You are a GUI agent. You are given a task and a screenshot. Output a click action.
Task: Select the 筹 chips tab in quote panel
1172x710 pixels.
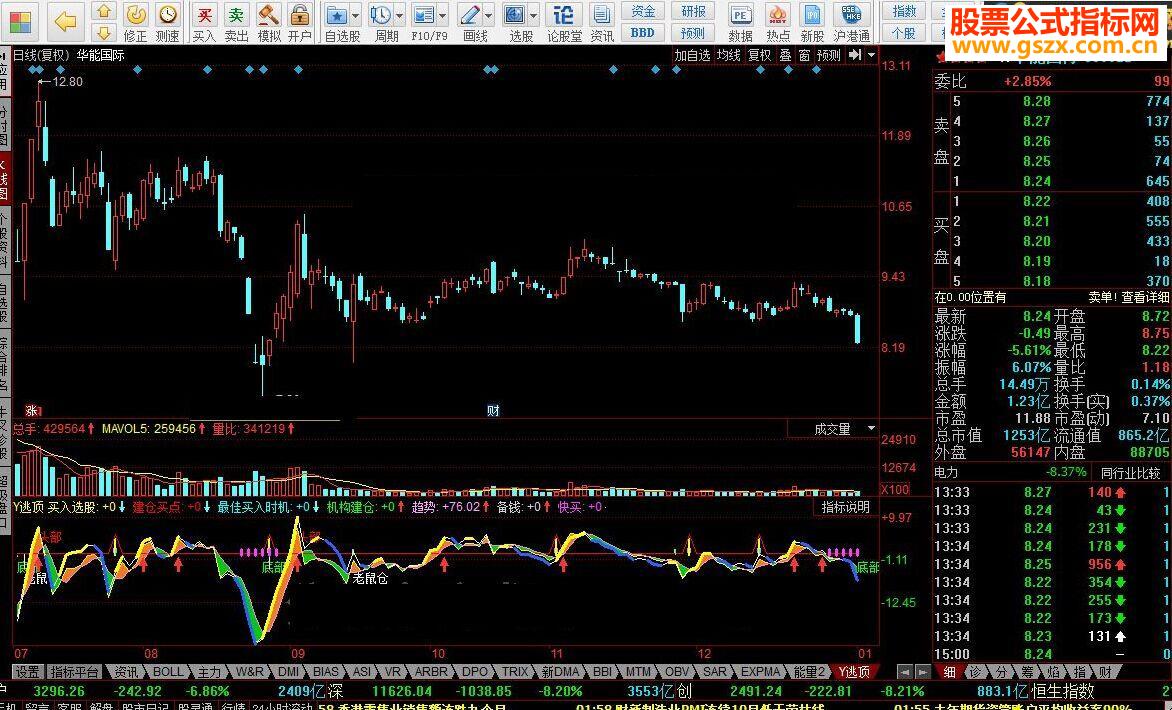click(x=1027, y=673)
